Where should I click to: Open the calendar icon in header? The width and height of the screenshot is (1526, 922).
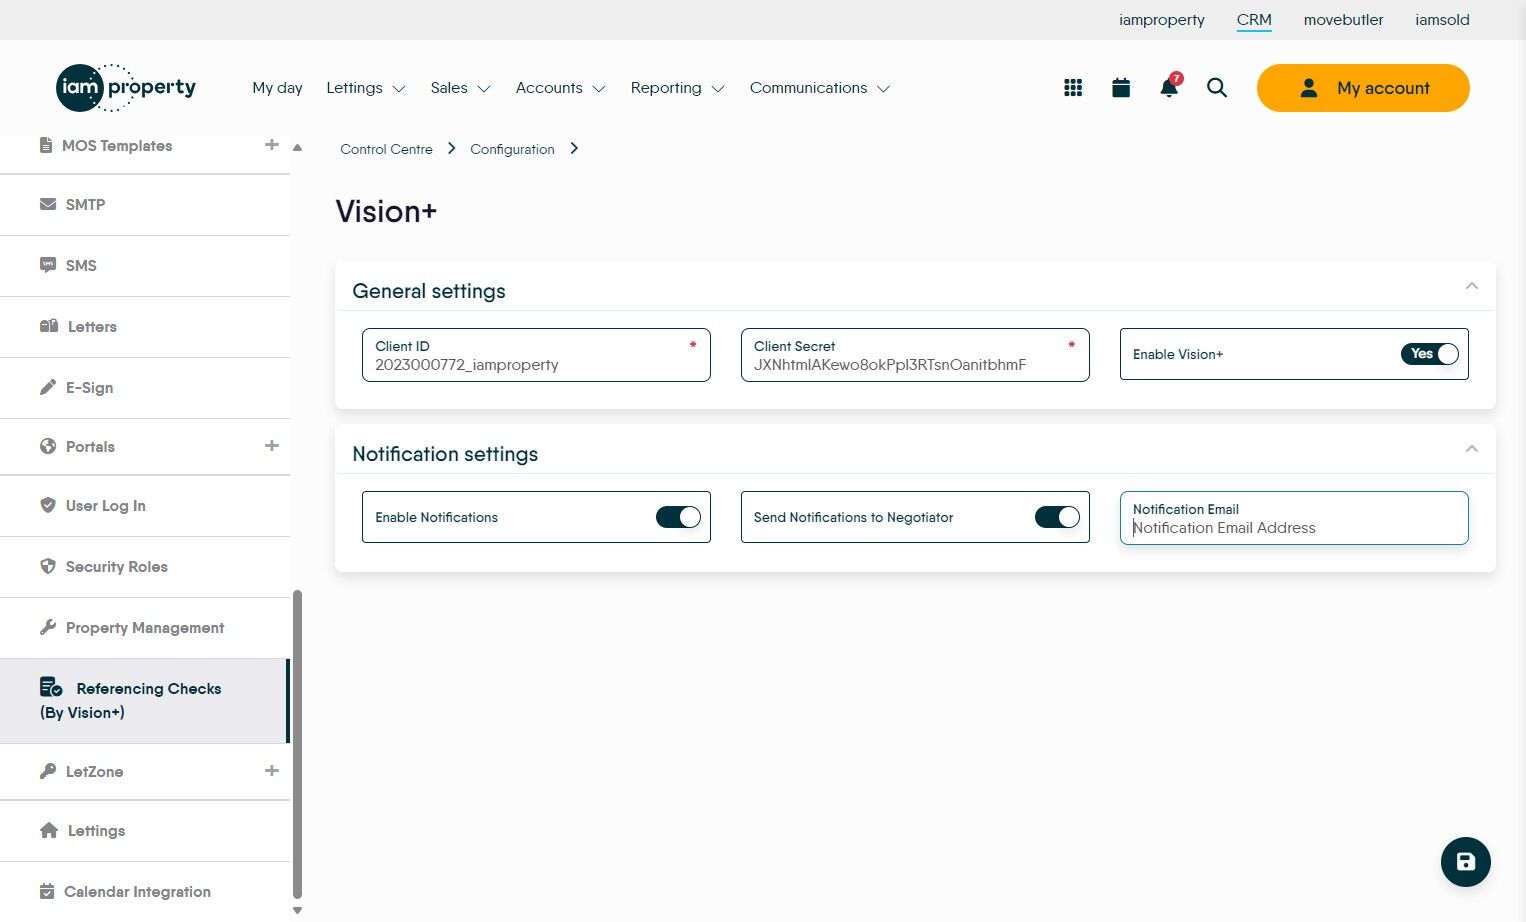1121,88
